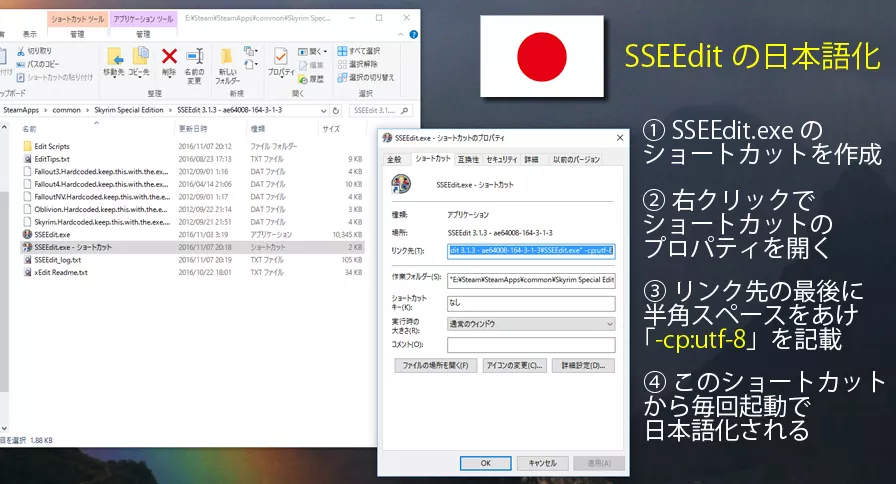This screenshot has height=484, width=896.
Task: Click the 作業フォルダー input field
Action: coord(531,280)
